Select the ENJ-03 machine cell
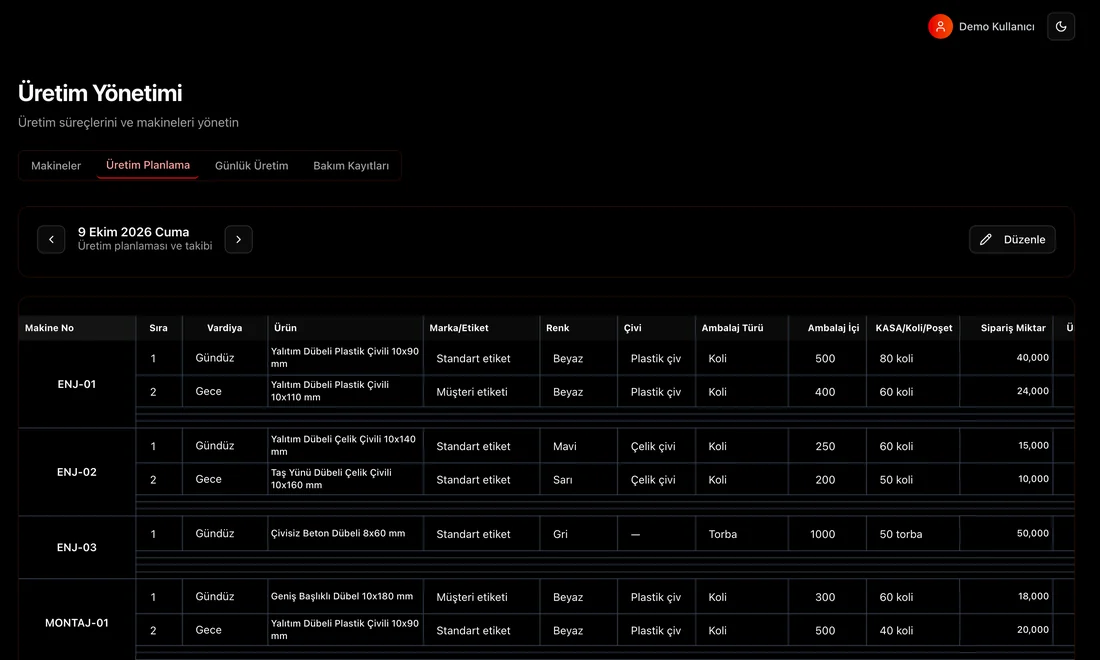This screenshot has height=660, width=1100. coord(76,547)
